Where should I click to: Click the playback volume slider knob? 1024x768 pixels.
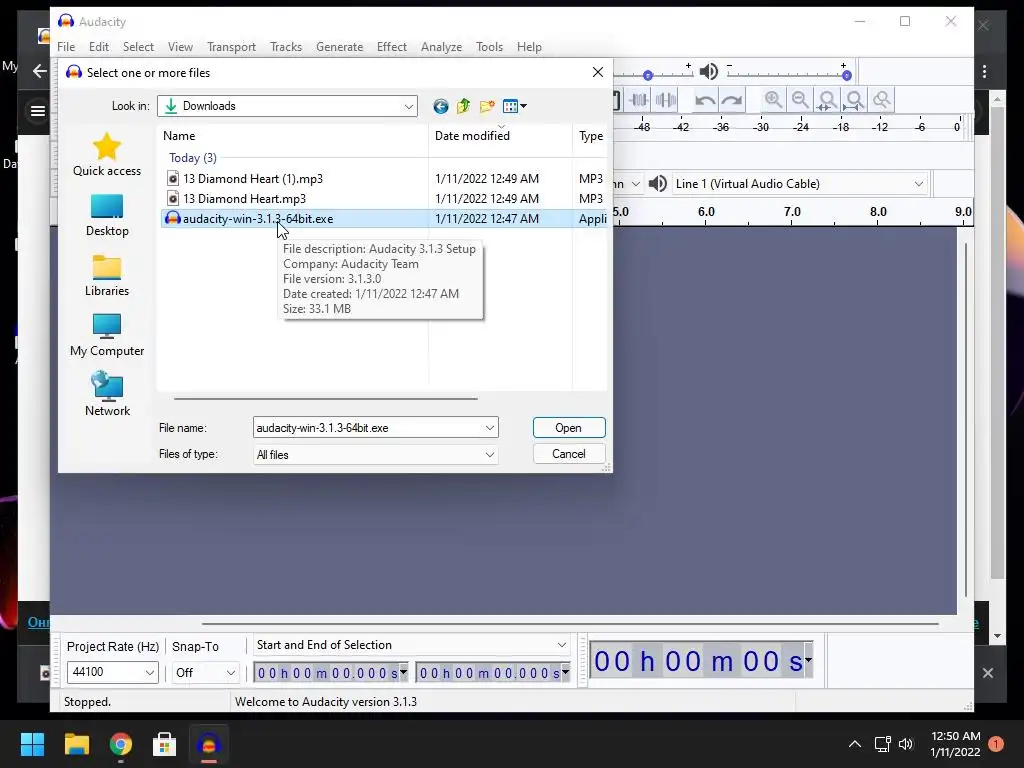click(x=846, y=76)
